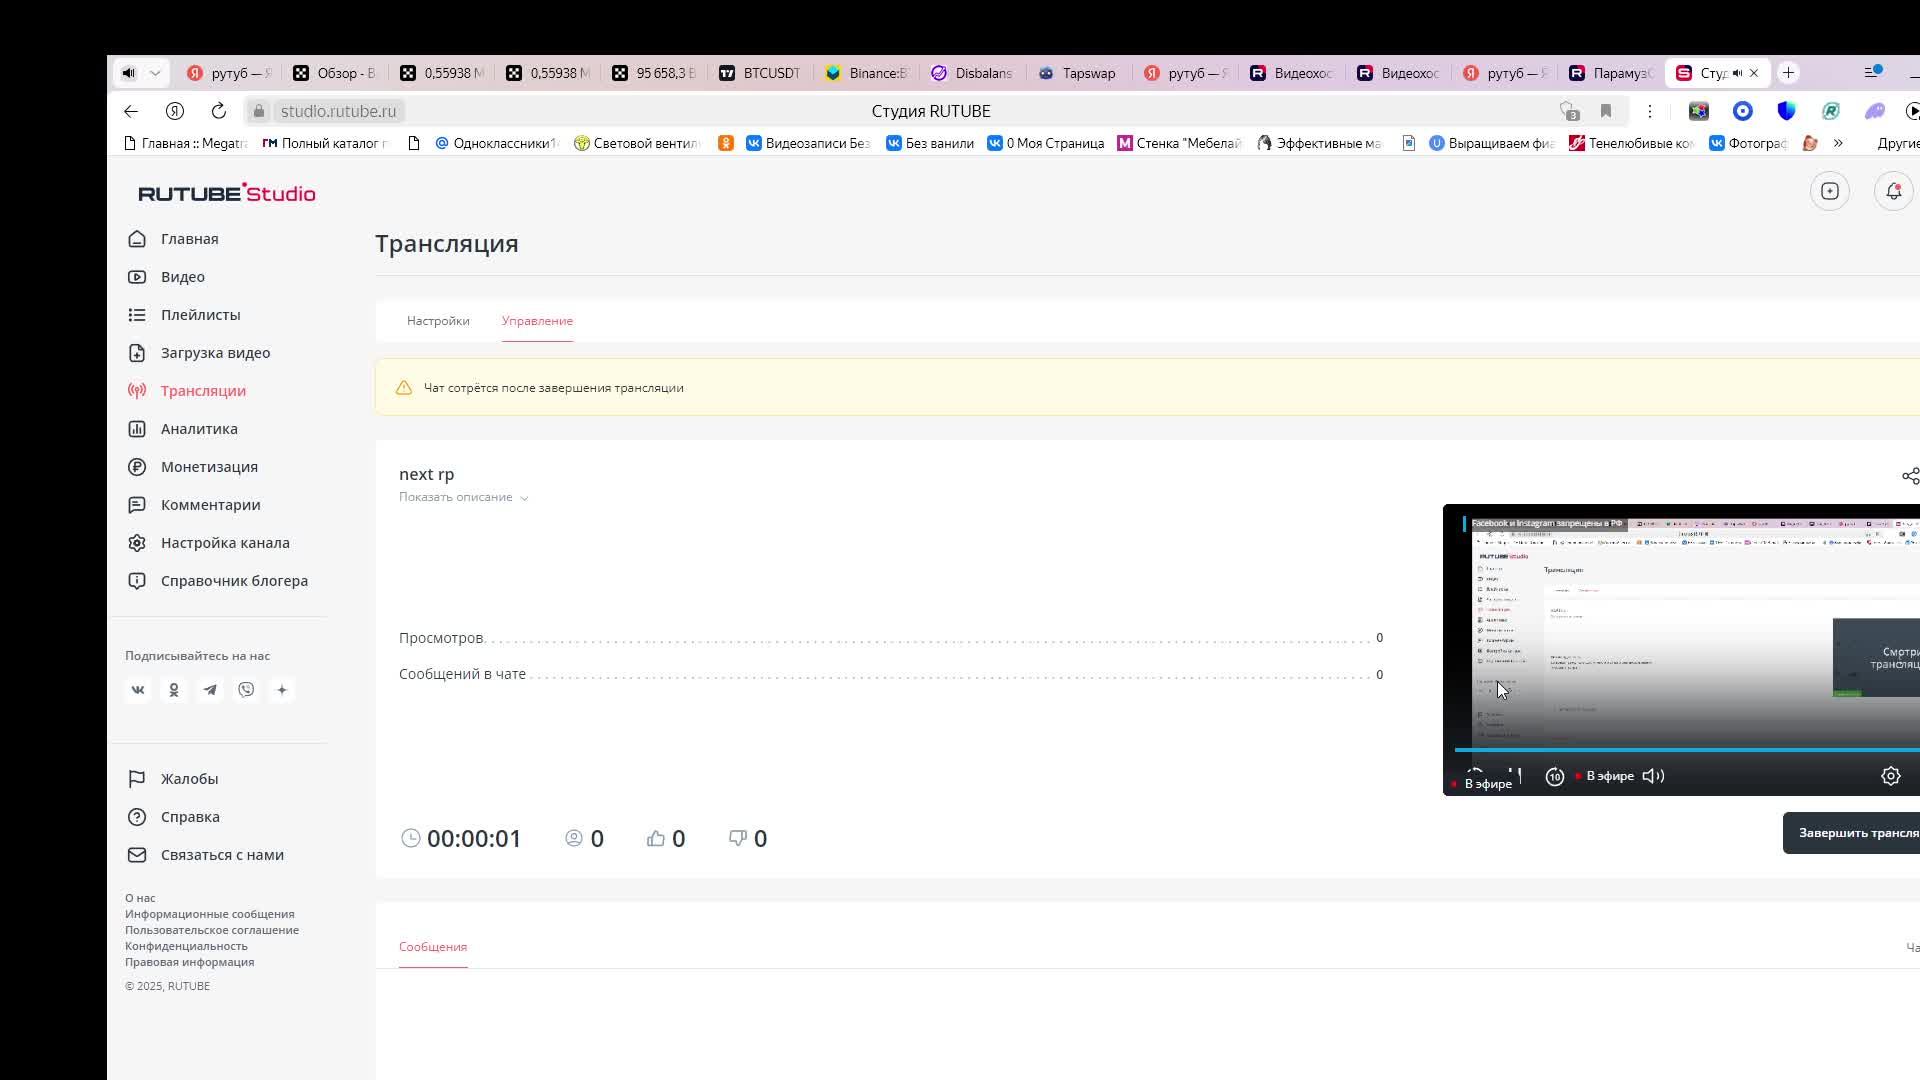1920x1080 pixels.
Task: Click the add video plus icon in header
Action: 1829,191
